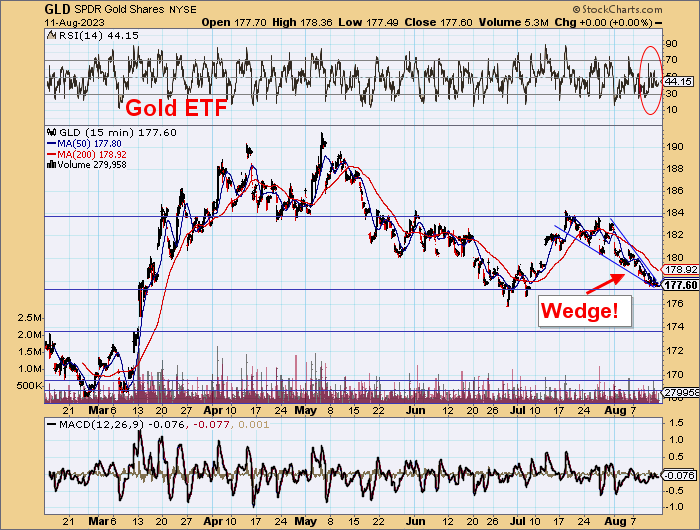Click 'Aug' on the MACD panel date axis
Viewport: 700px width, 530px height.
(615, 521)
